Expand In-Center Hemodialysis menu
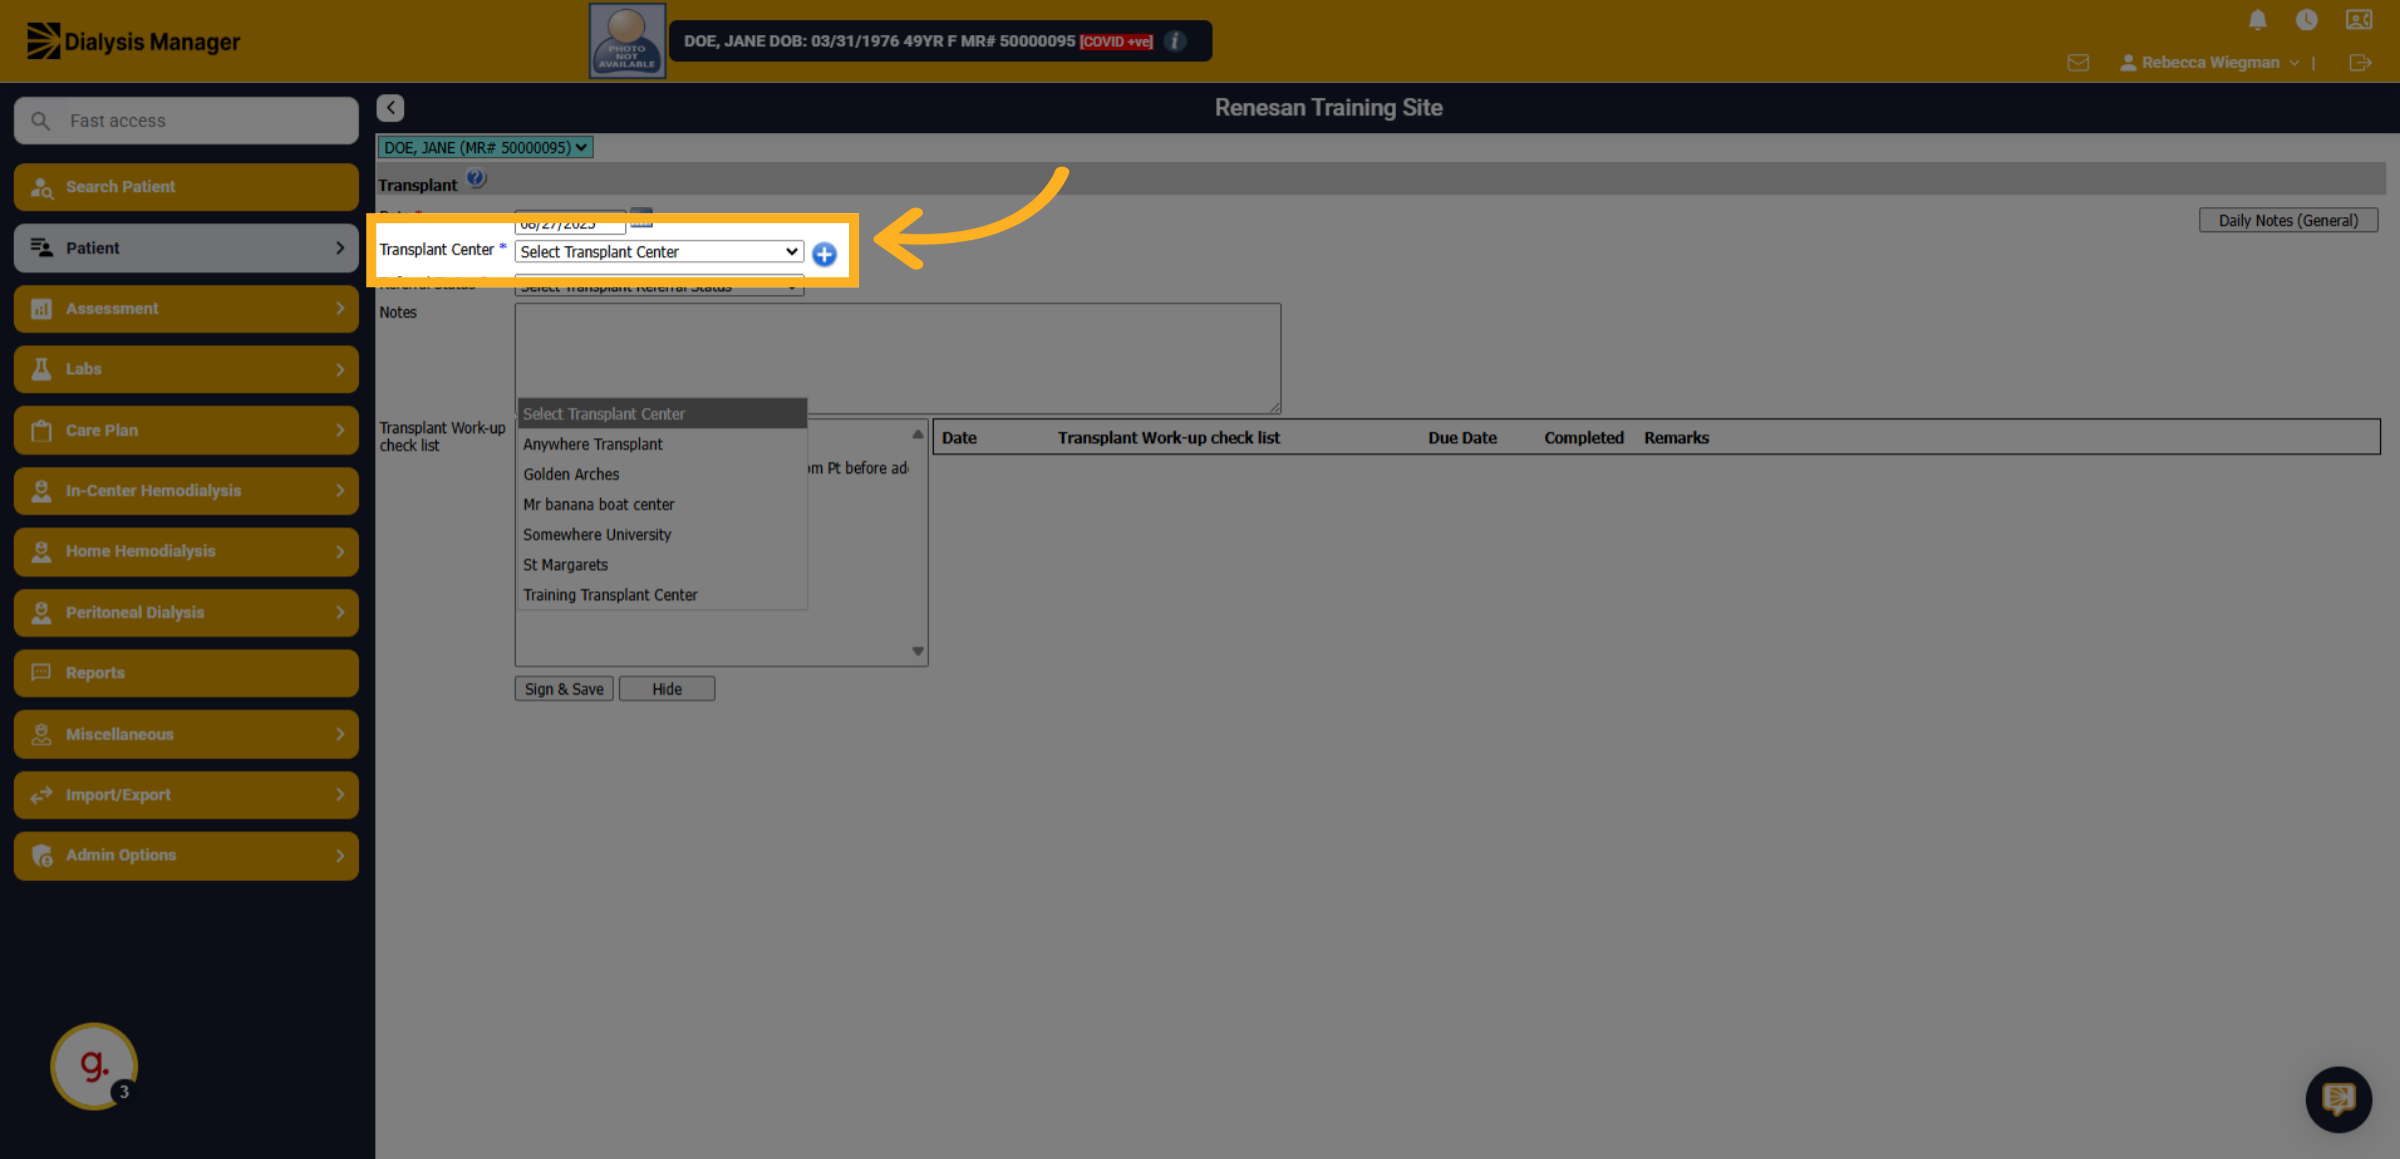This screenshot has height=1159, width=2400. pyautogui.click(x=186, y=491)
